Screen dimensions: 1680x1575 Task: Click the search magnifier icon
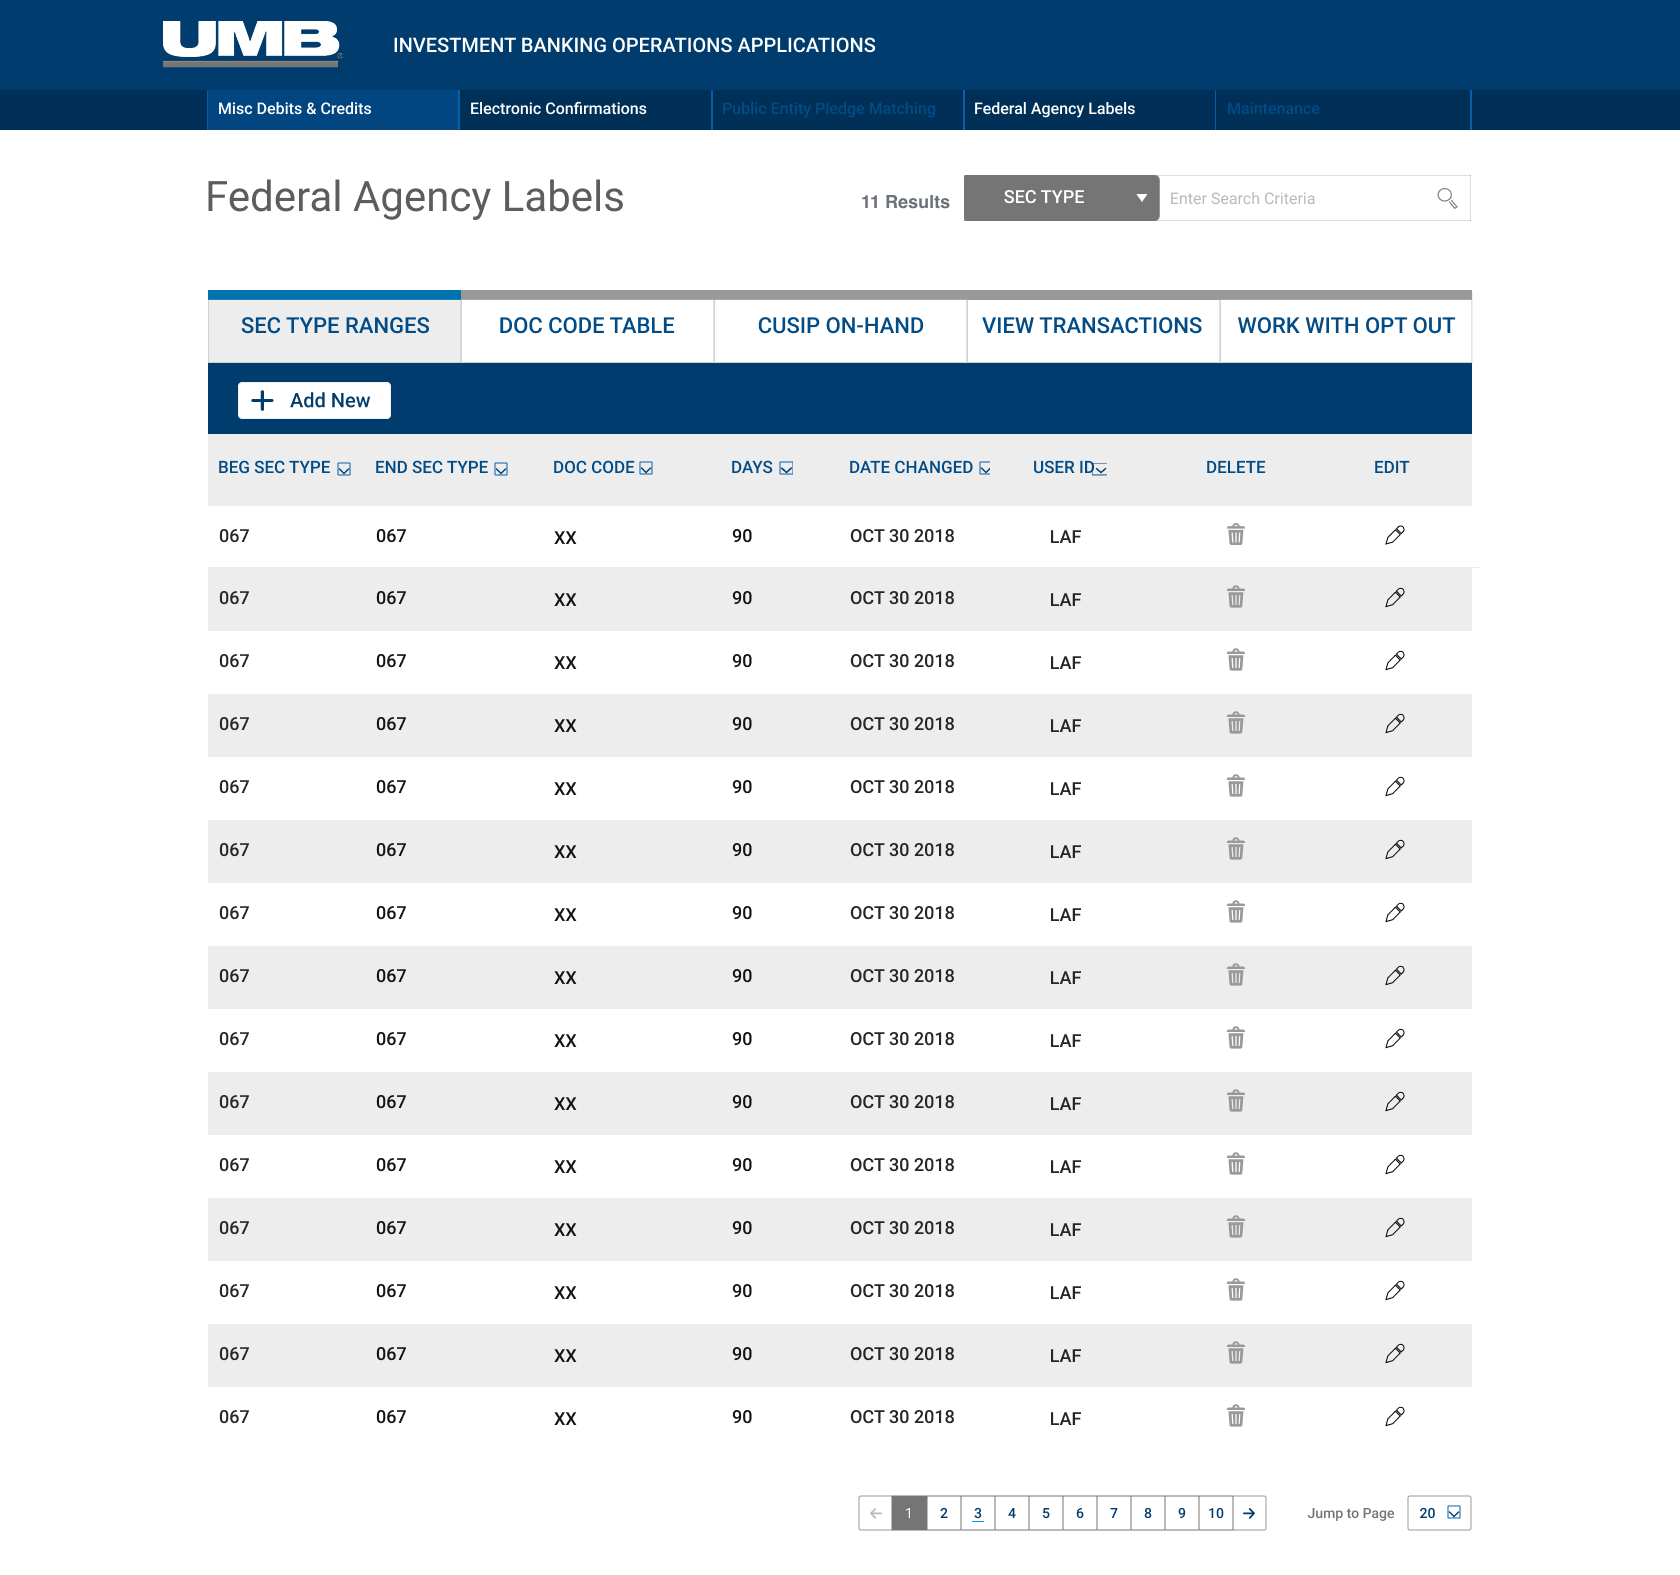coord(1446,198)
